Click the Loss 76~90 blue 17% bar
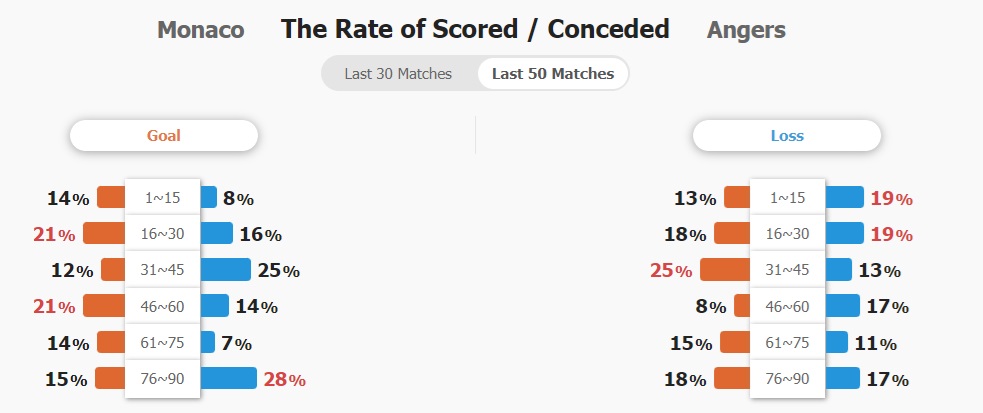983x413 pixels. (843, 378)
